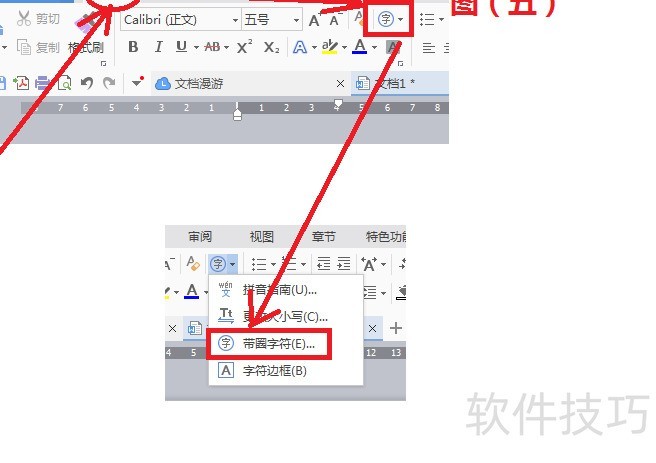This screenshot has height=463, width=656.
Task: Click the font color A button in upper toolbar
Action: tap(360, 46)
